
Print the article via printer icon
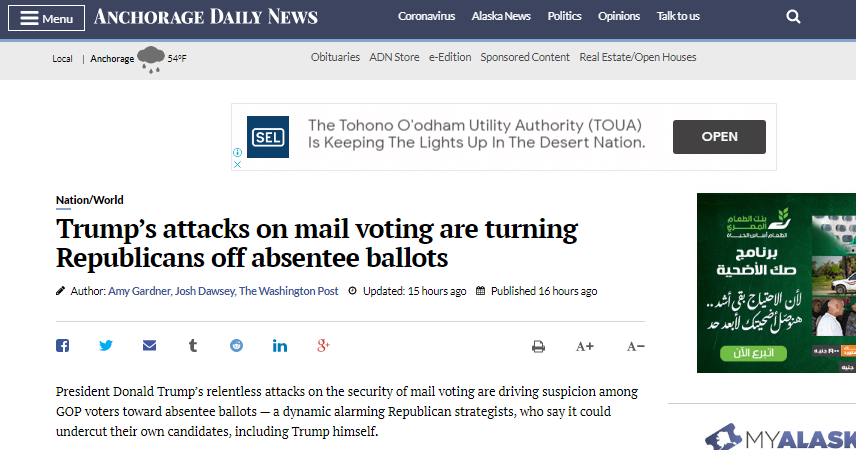[x=538, y=347]
